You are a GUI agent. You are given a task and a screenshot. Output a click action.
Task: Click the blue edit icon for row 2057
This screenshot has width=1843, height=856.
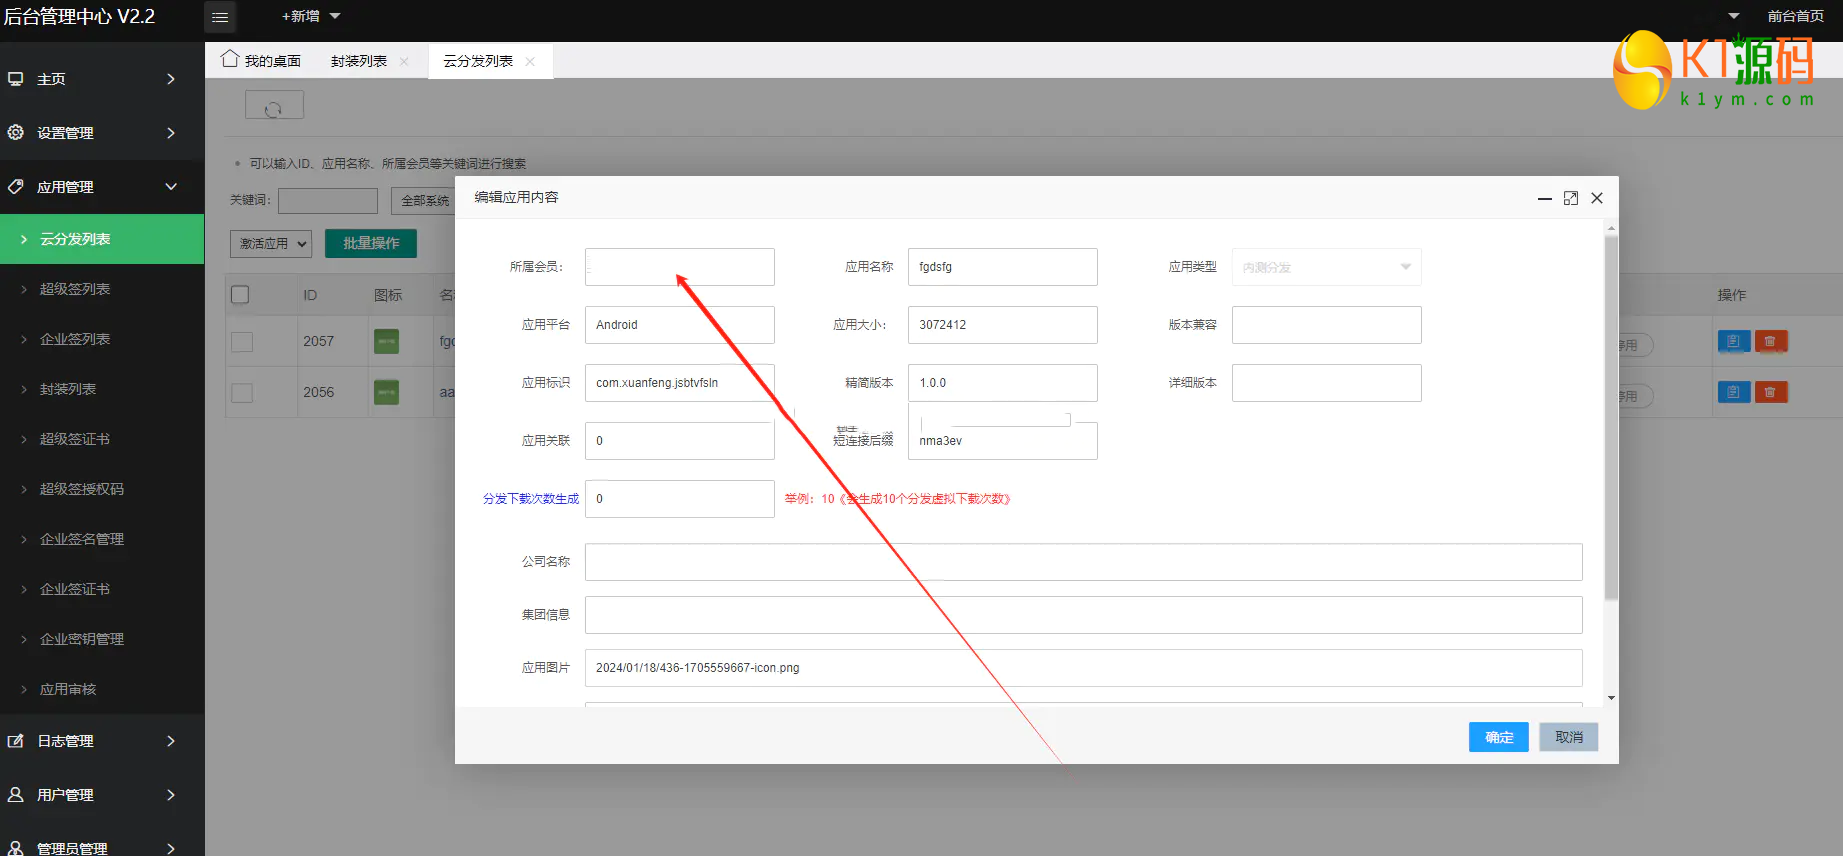point(1733,341)
